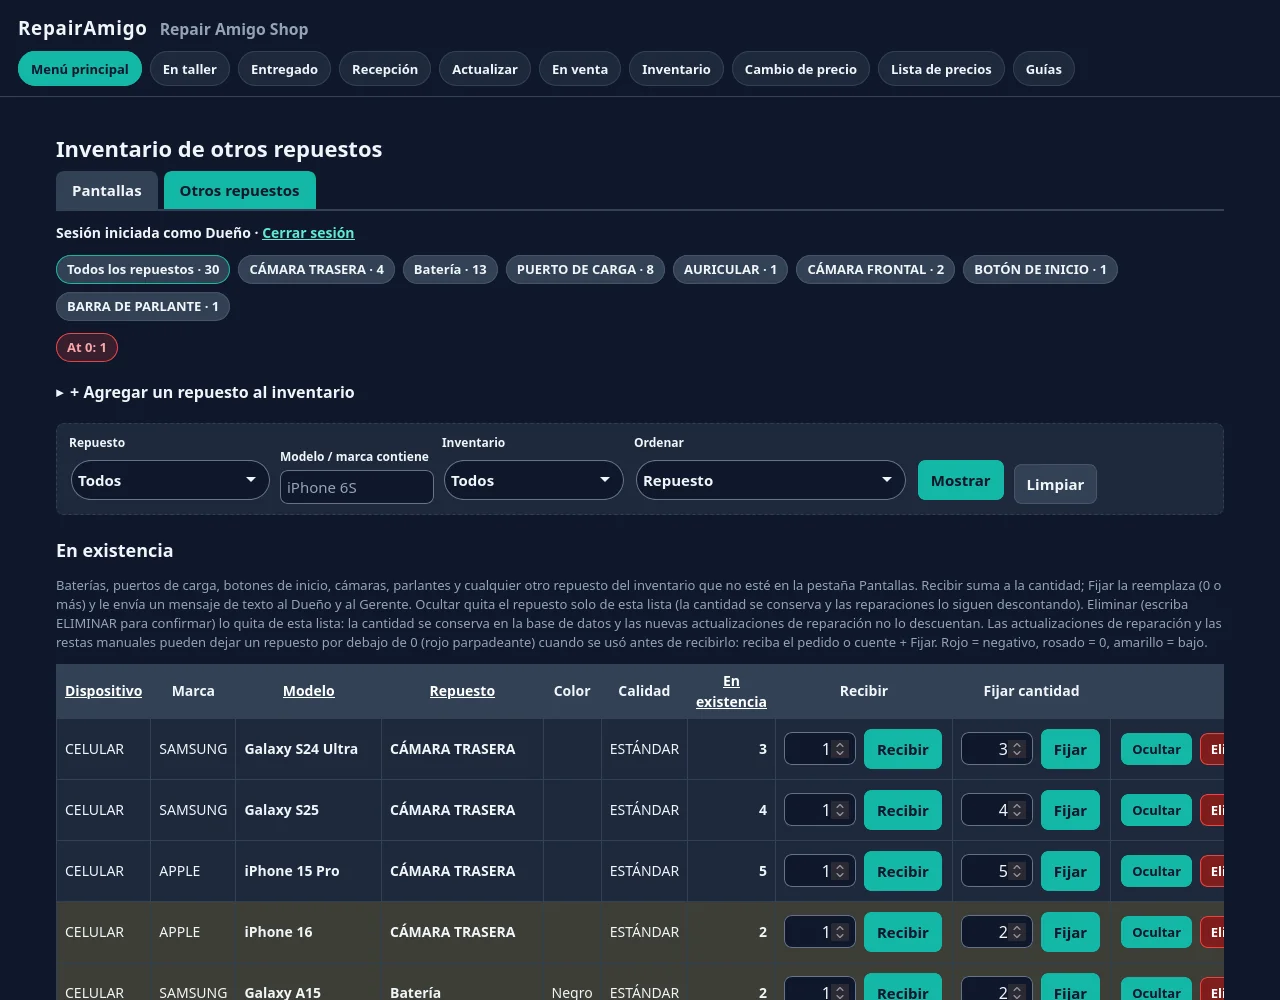The width and height of the screenshot is (1280, 1000).
Task: Sort by En existencia column header
Action: coord(731,691)
